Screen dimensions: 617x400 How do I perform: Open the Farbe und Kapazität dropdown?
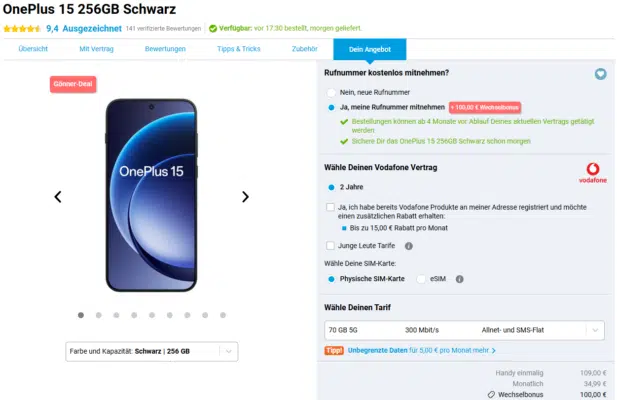(x=151, y=351)
